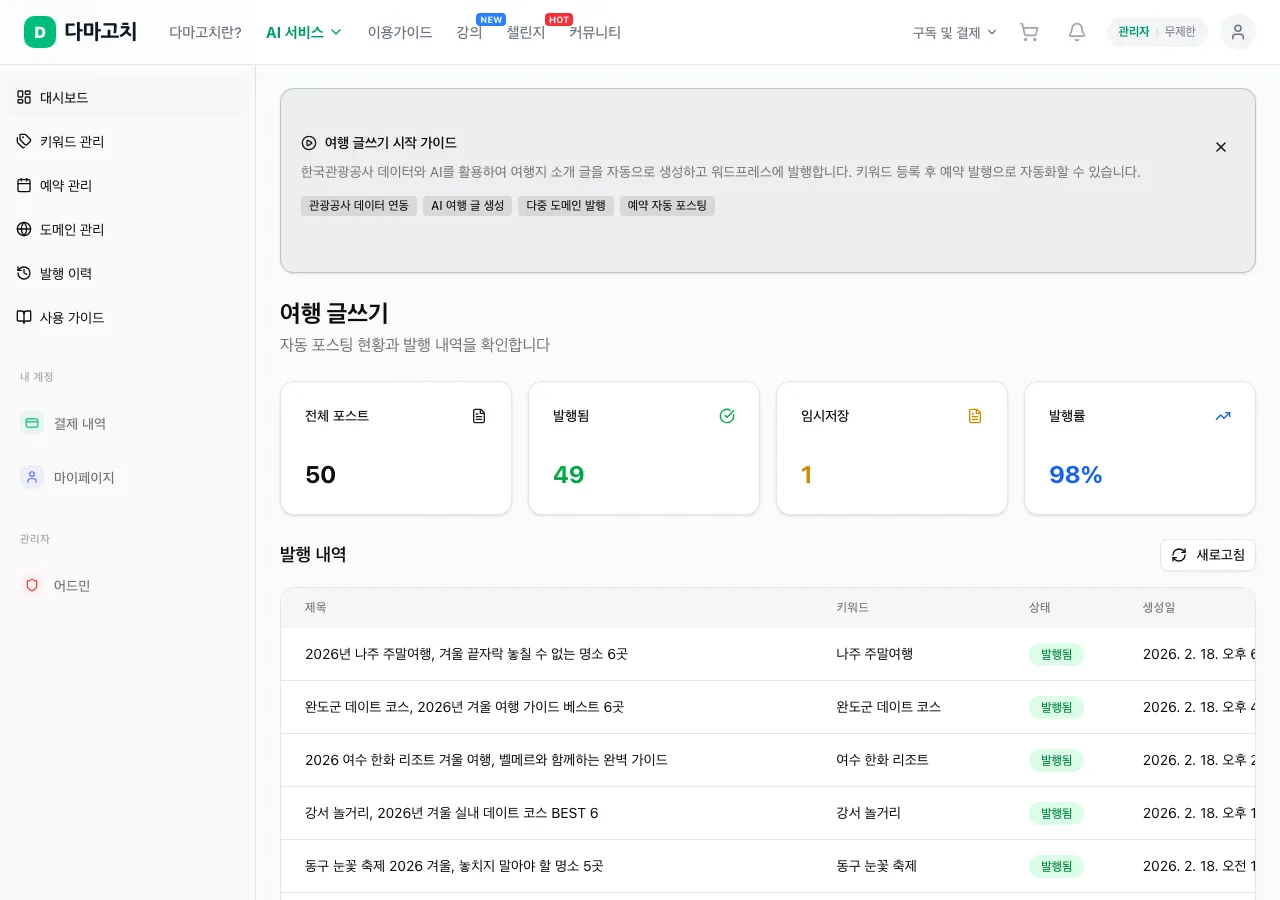Go to 키워드 관리 in sidebar
The height and width of the screenshot is (900, 1280).
tap(128, 141)
